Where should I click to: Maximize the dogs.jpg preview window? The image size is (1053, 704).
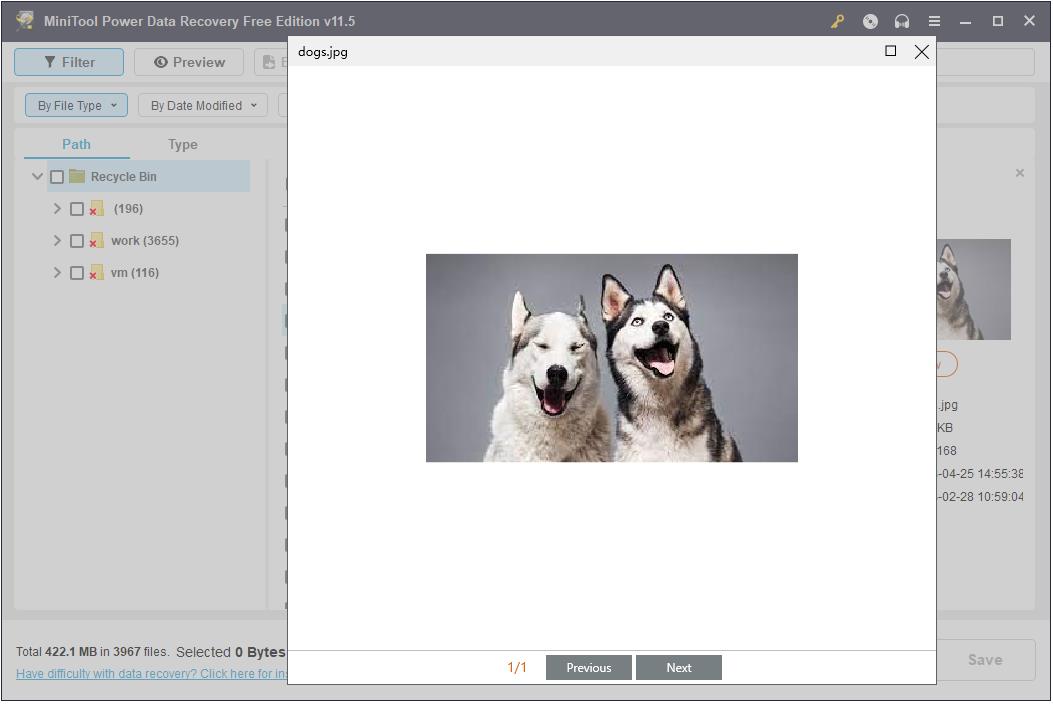(x=890, y=51)
